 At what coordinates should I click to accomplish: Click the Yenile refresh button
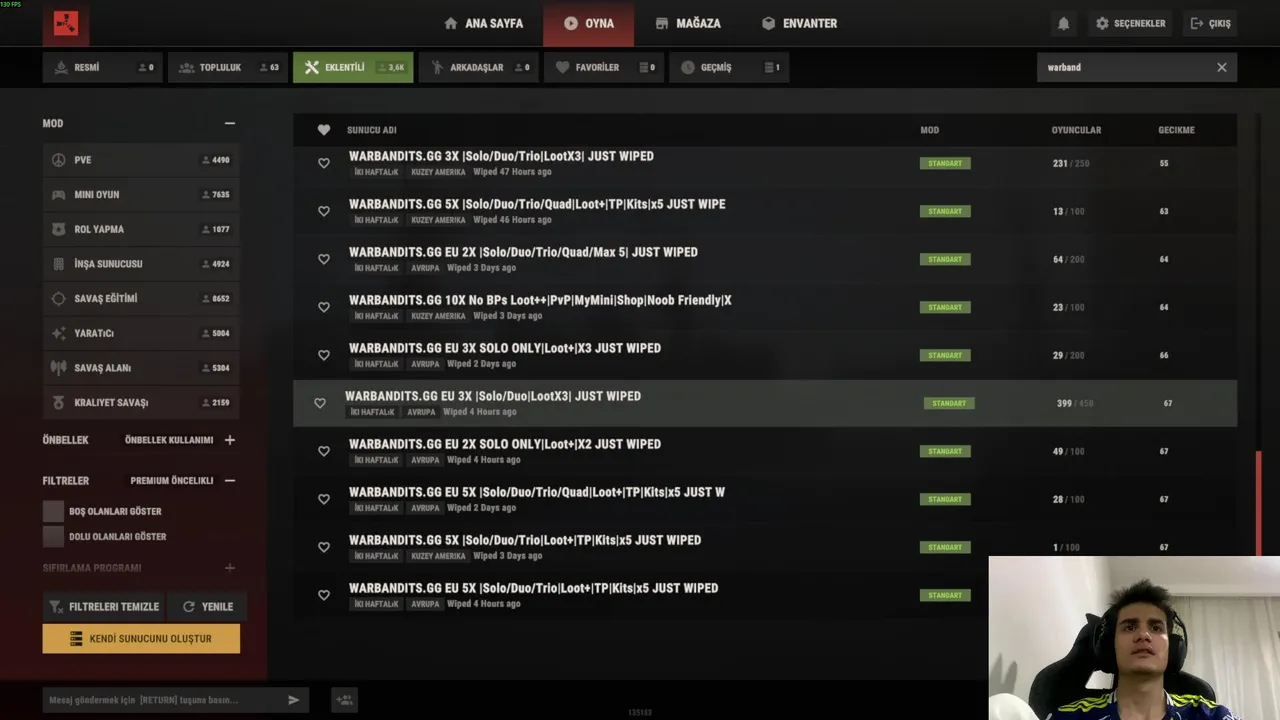click(x=207, y=606)
